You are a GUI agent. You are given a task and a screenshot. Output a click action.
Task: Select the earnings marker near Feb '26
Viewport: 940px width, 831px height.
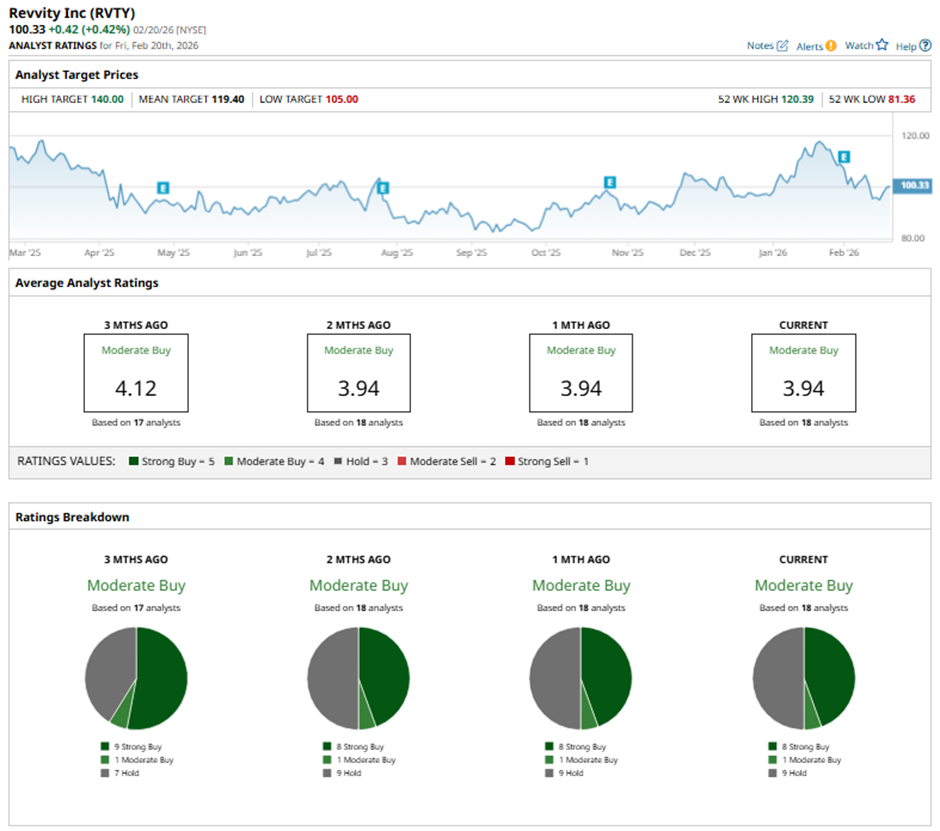point(844,157)
